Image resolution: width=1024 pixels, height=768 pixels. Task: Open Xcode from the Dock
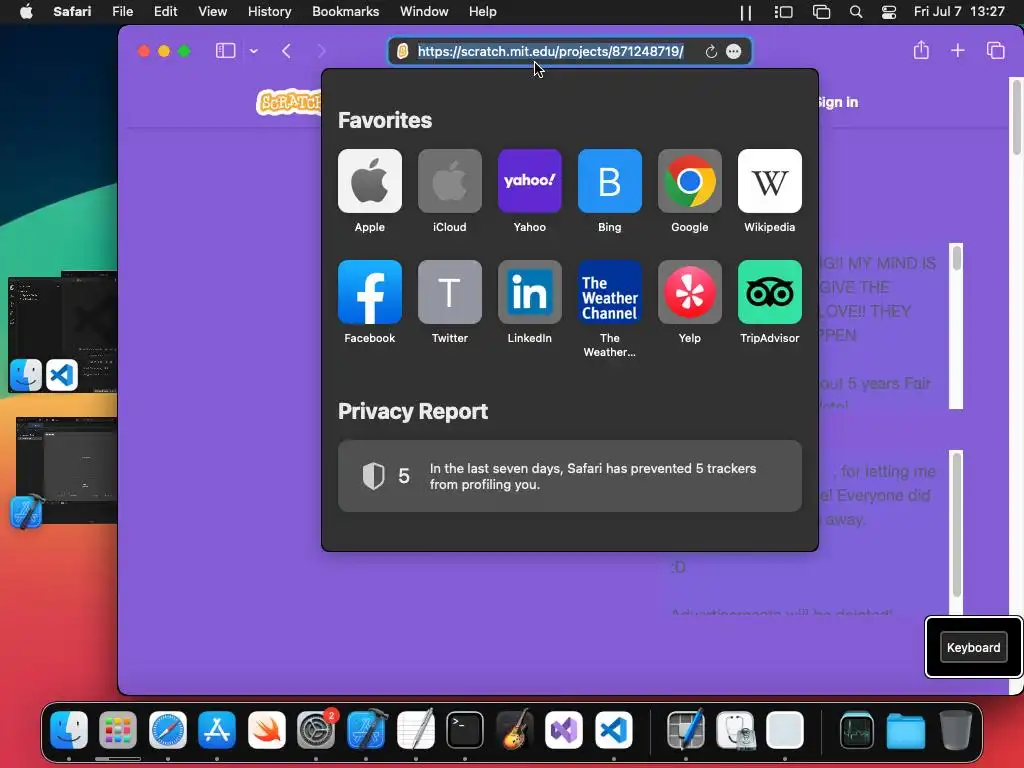(x=366, y=729)
